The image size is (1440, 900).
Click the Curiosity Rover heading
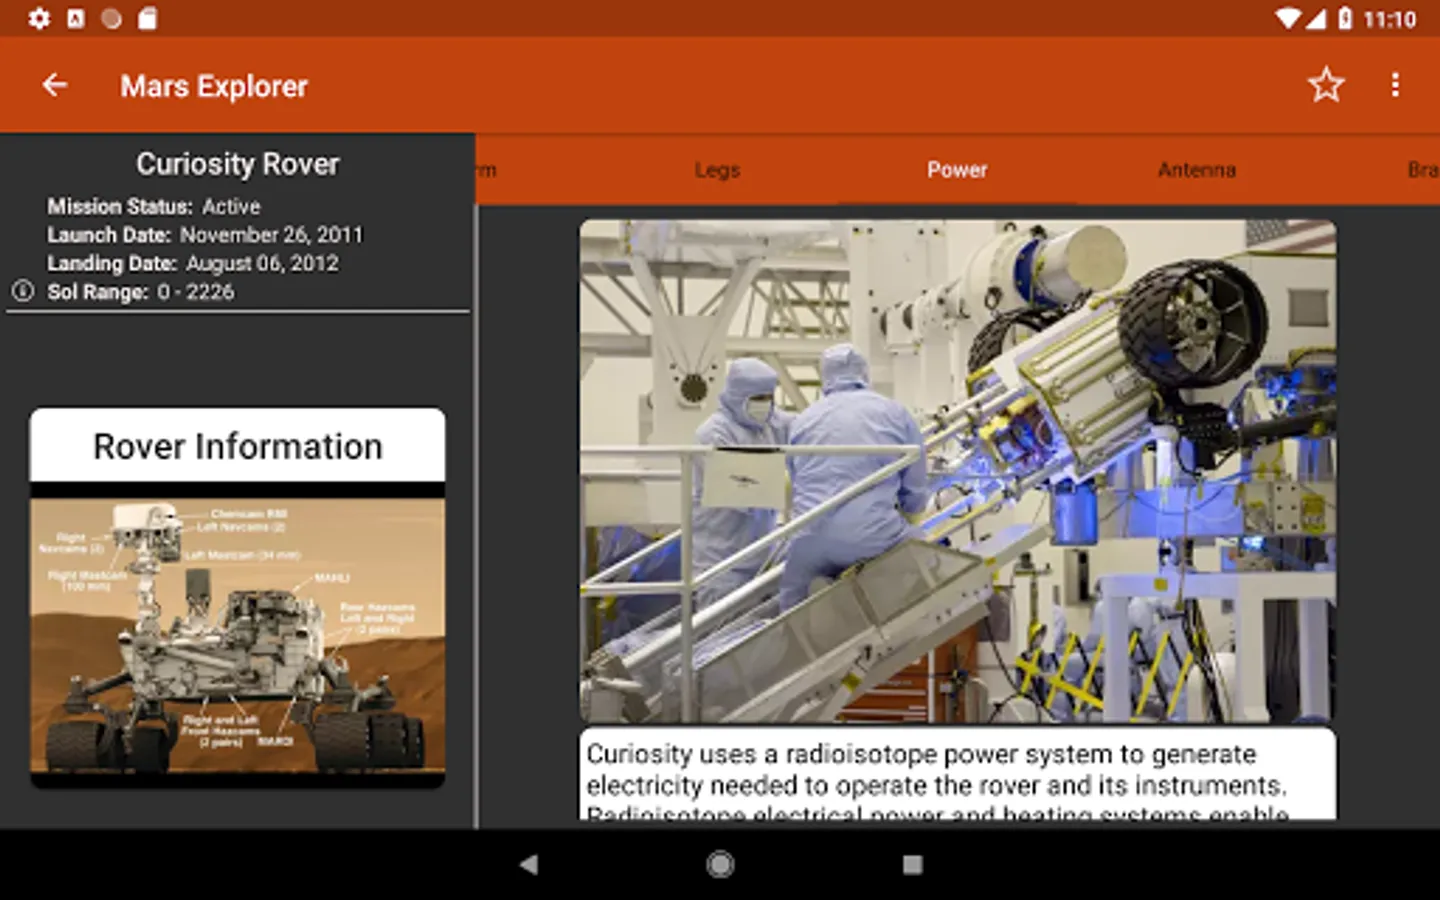238,164
